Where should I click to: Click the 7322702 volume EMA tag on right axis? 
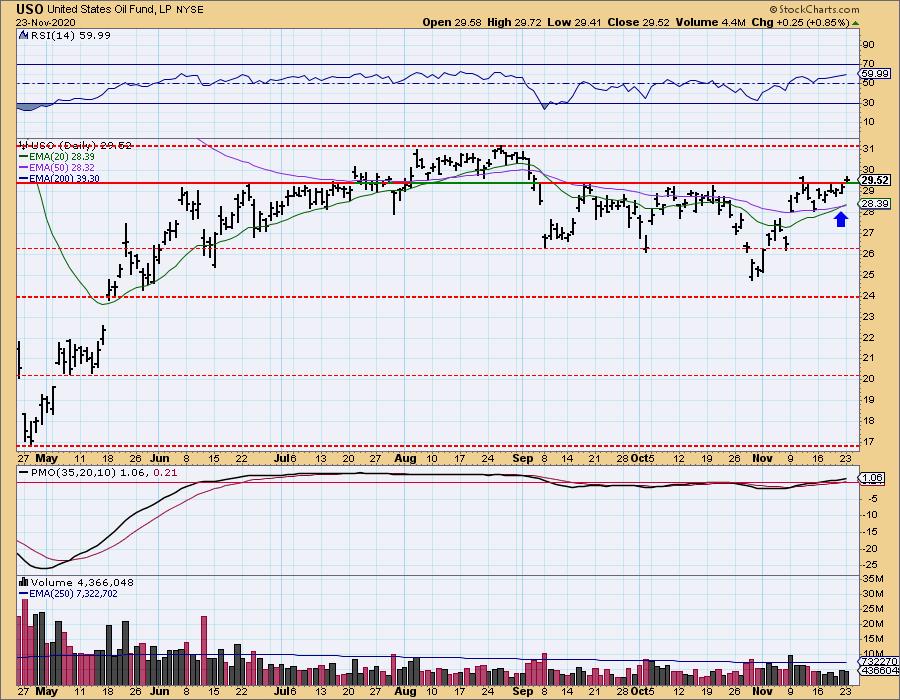click(x=879, y=661)
